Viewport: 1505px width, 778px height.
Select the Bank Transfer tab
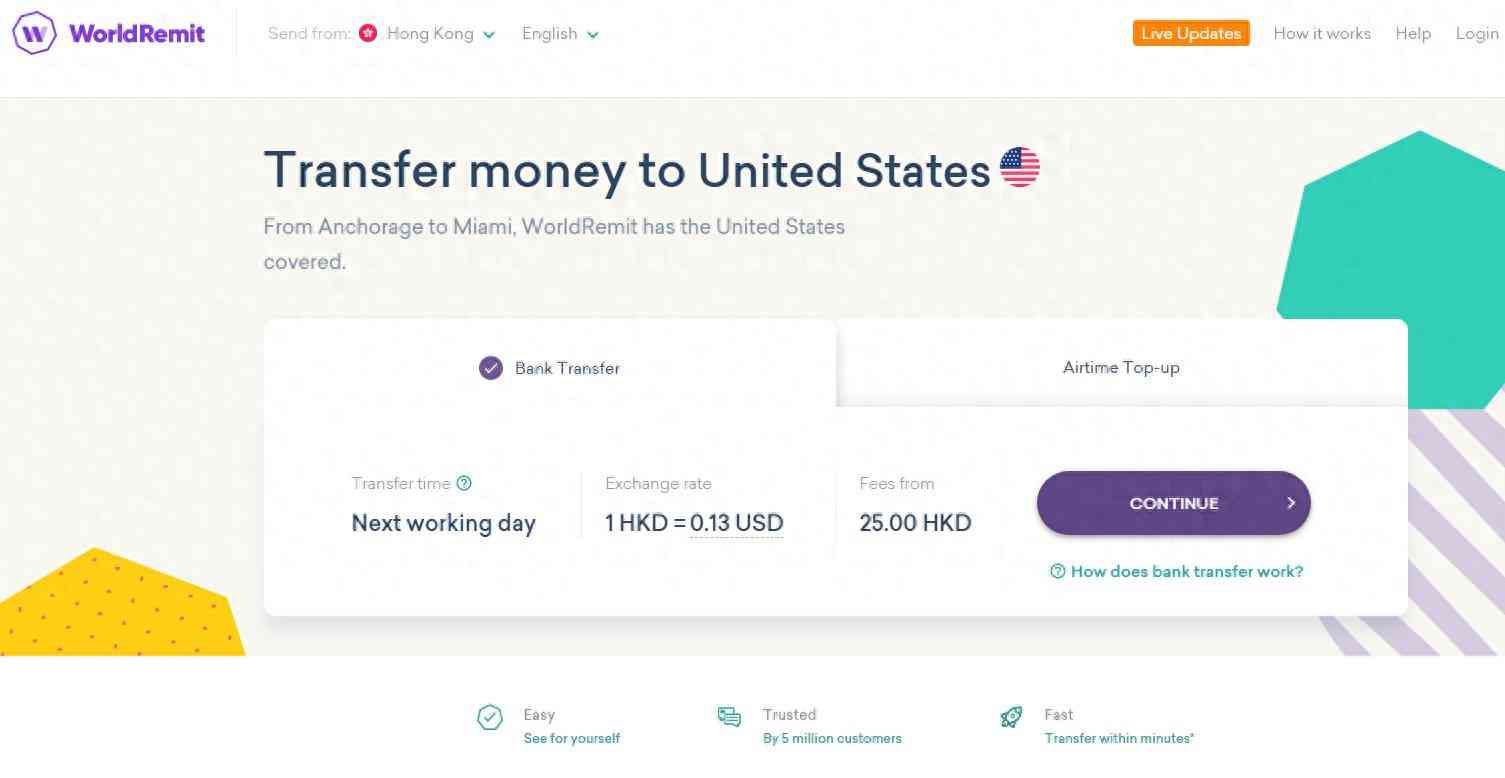click(x=567, y=368)
